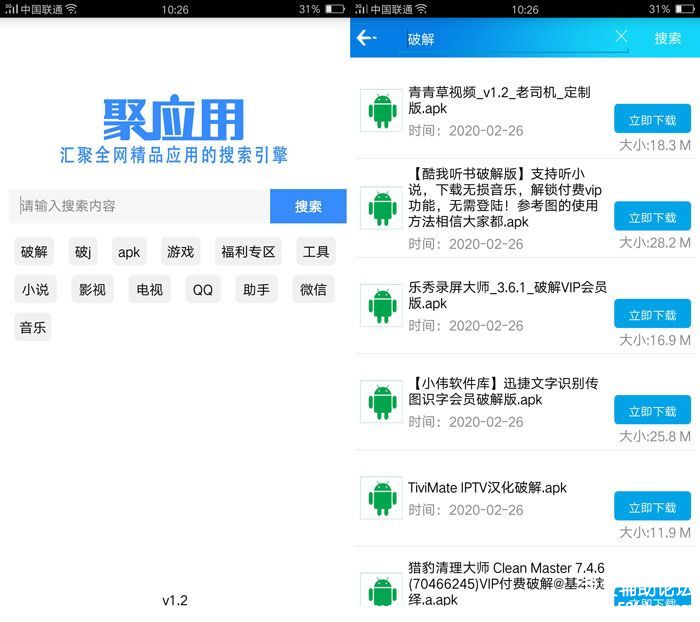Image resolution: width=700 pixels, height=622 pixels.
Task: Download 迅捷文字识别 with 立即下载
Action: 652,410
